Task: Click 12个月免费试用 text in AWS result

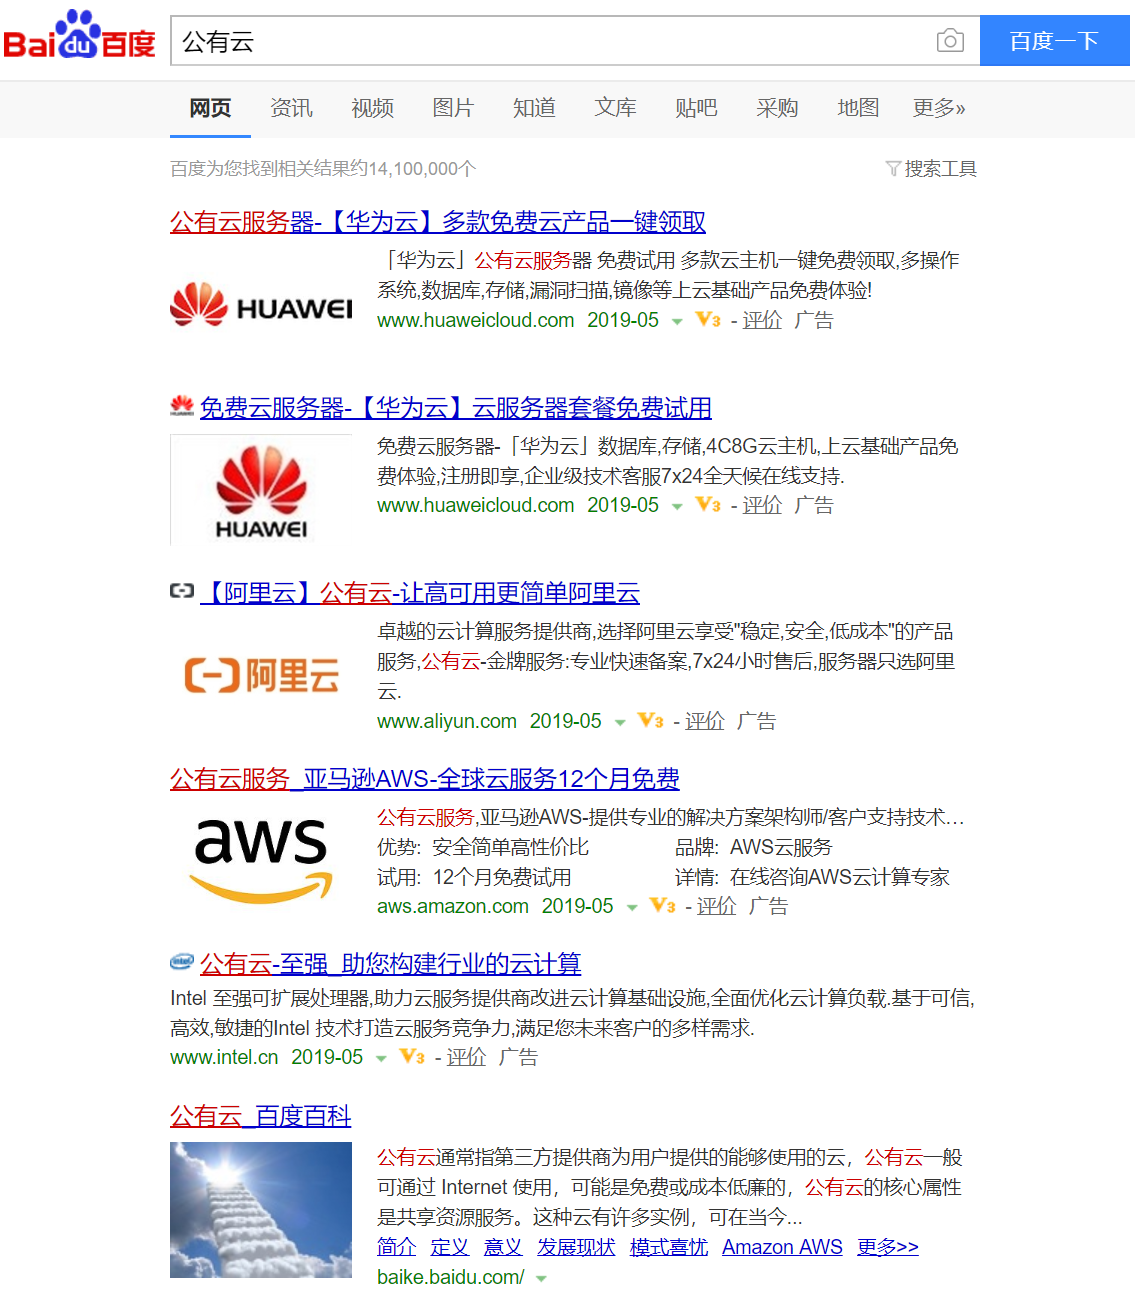Action: 502,877
